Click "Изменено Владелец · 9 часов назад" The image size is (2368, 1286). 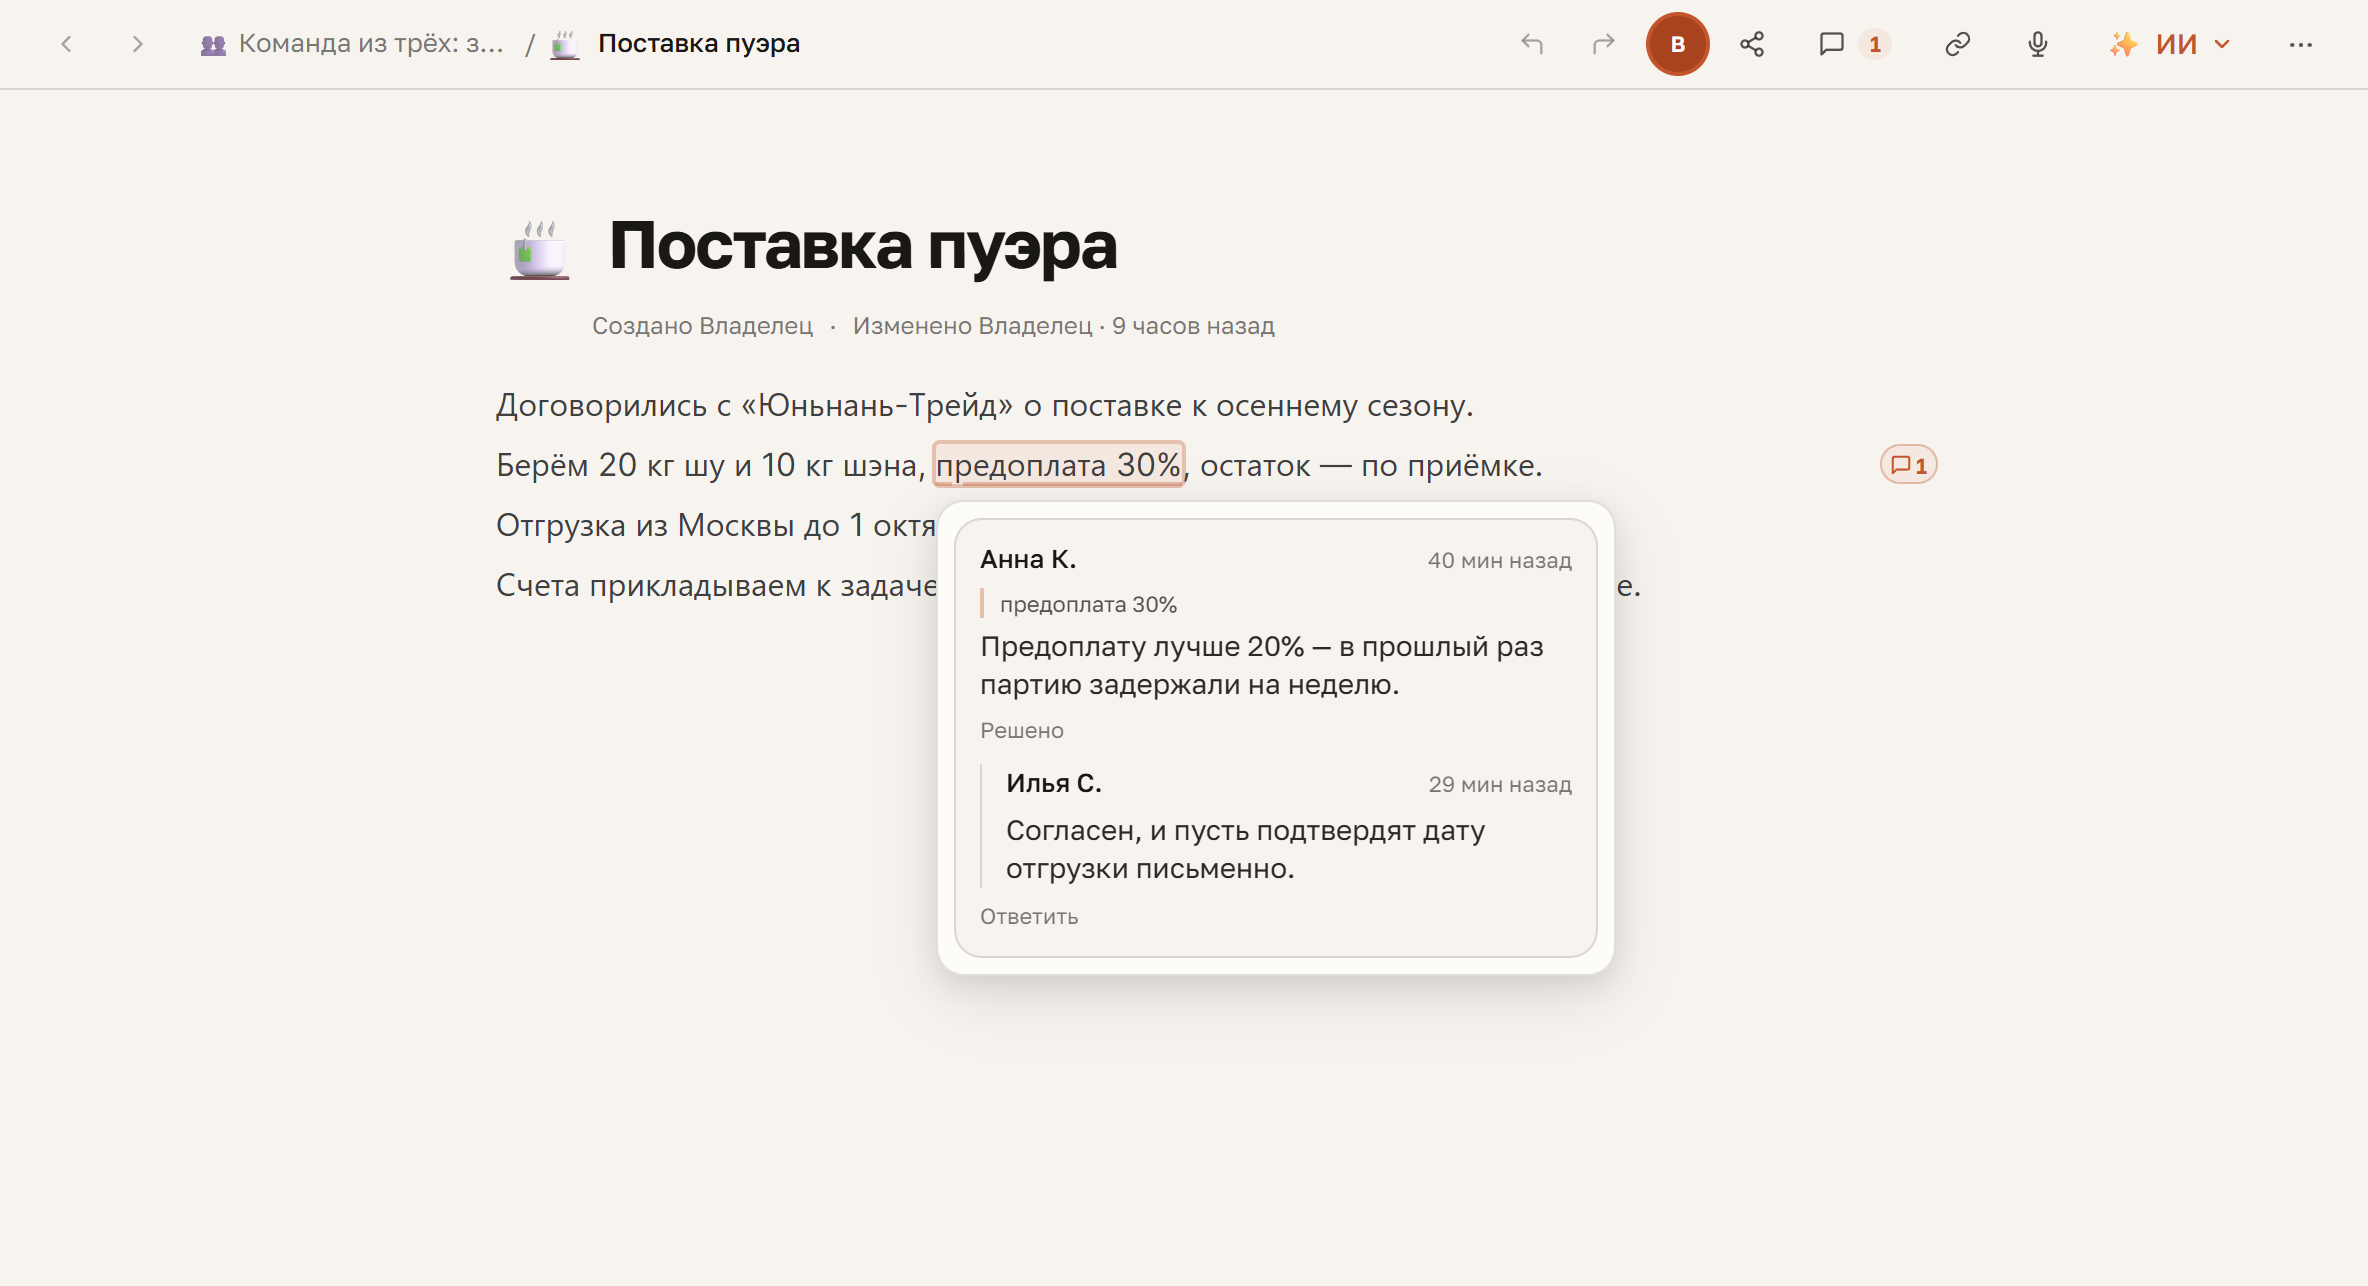pos(1064,326)
